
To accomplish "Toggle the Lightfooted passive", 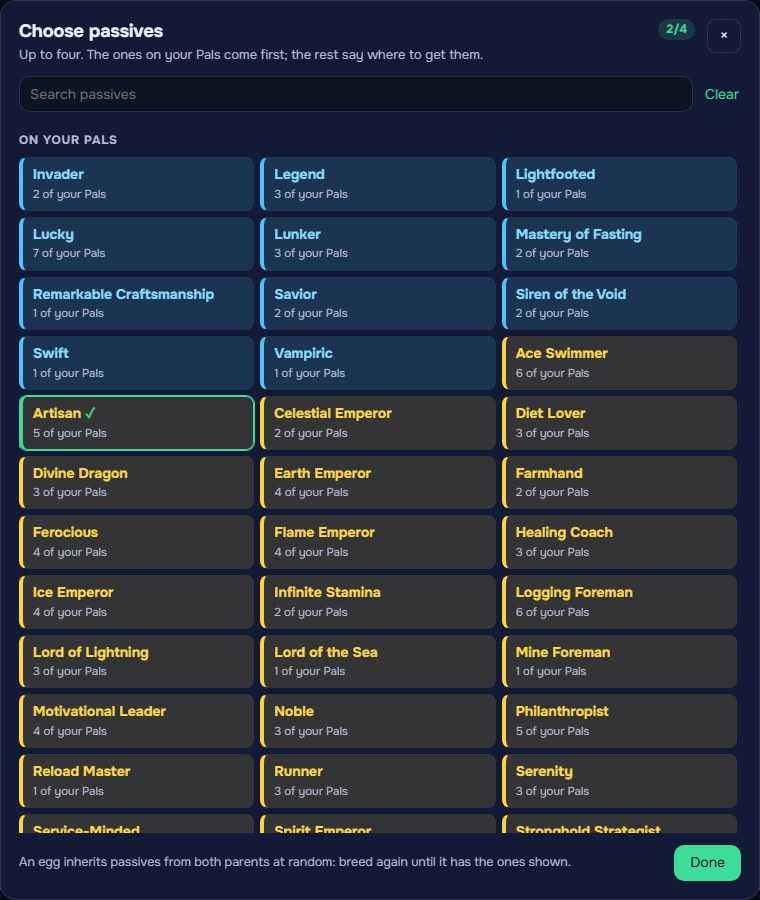I will pyautogui.click(x=619, y=184).
